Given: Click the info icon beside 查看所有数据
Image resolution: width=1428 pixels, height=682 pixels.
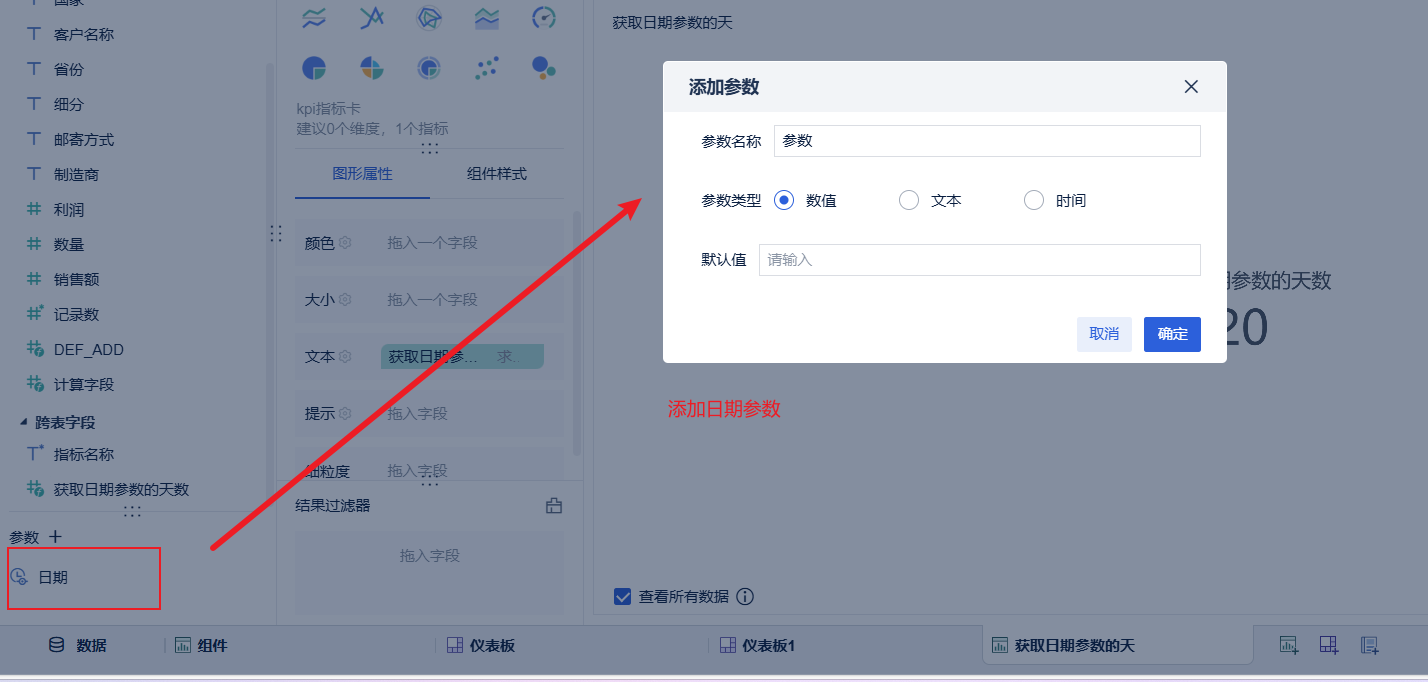Looking at the screenshot, I should 745,597.
